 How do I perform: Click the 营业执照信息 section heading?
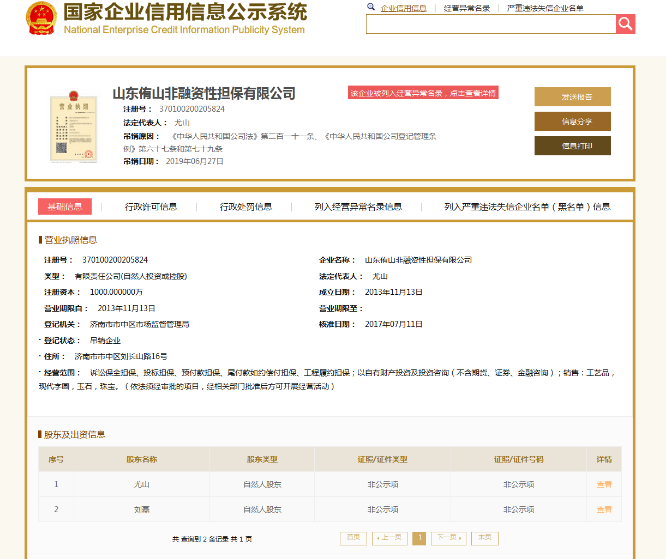click(71, 240)
